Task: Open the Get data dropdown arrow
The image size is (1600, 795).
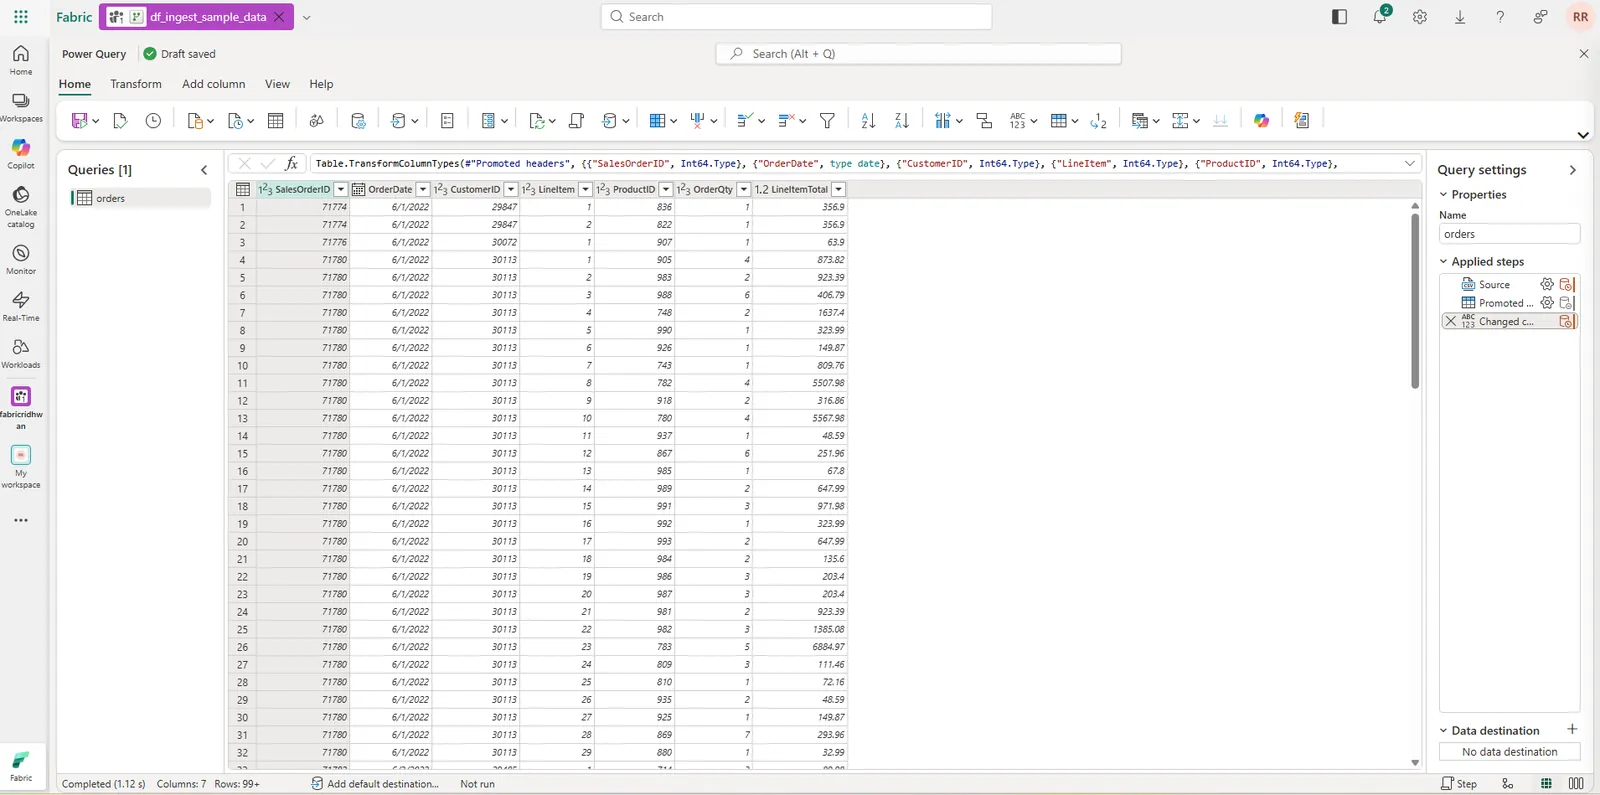Action: click(210, 121)
